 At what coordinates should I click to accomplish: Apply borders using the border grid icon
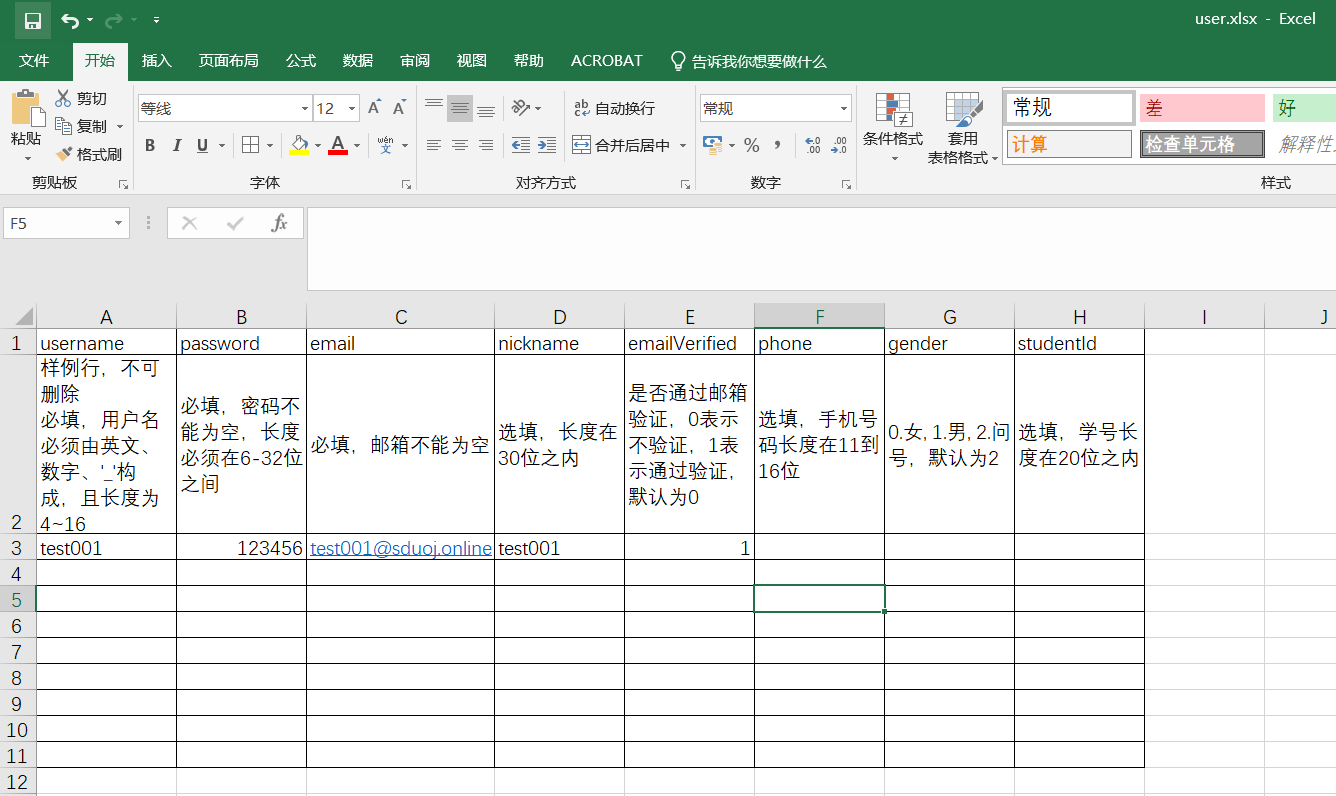[251, 145]
